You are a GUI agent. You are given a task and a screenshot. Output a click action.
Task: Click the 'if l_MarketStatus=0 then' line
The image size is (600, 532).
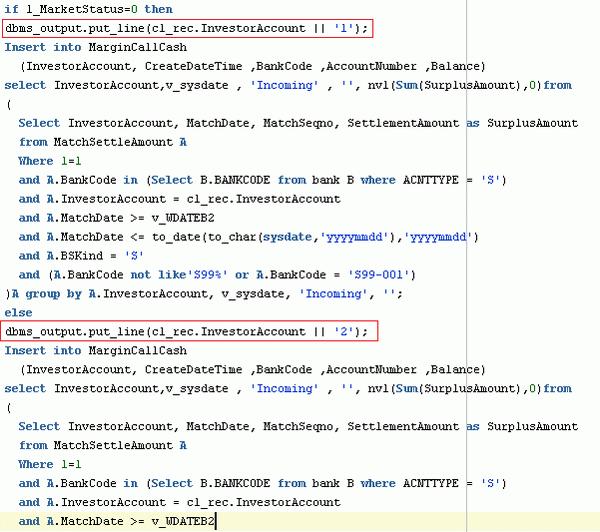pos(88,9)
